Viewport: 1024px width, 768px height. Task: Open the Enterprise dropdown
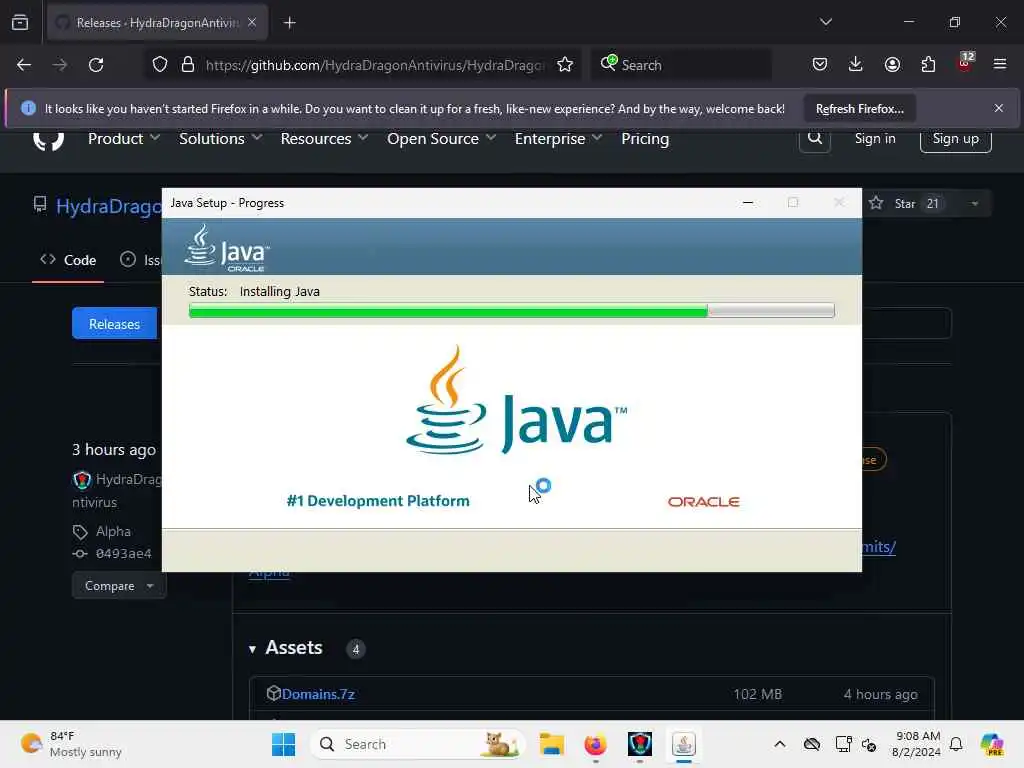point(558,138)
